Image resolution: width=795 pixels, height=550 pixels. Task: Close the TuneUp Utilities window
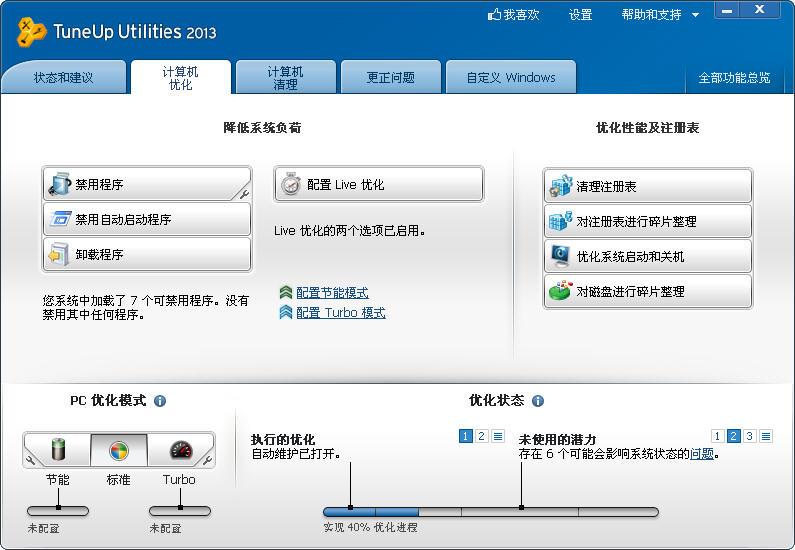pyautogui.click(x=760, y=10)
